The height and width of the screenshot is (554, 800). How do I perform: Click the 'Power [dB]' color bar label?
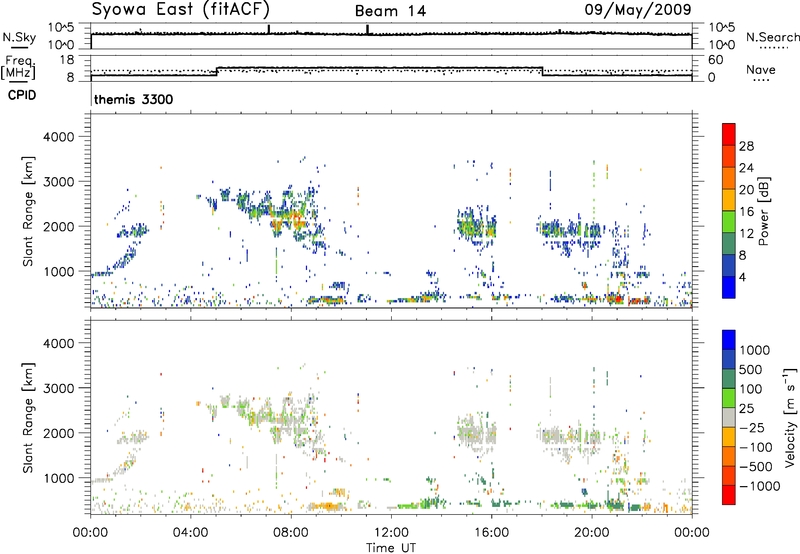point(763,211)
